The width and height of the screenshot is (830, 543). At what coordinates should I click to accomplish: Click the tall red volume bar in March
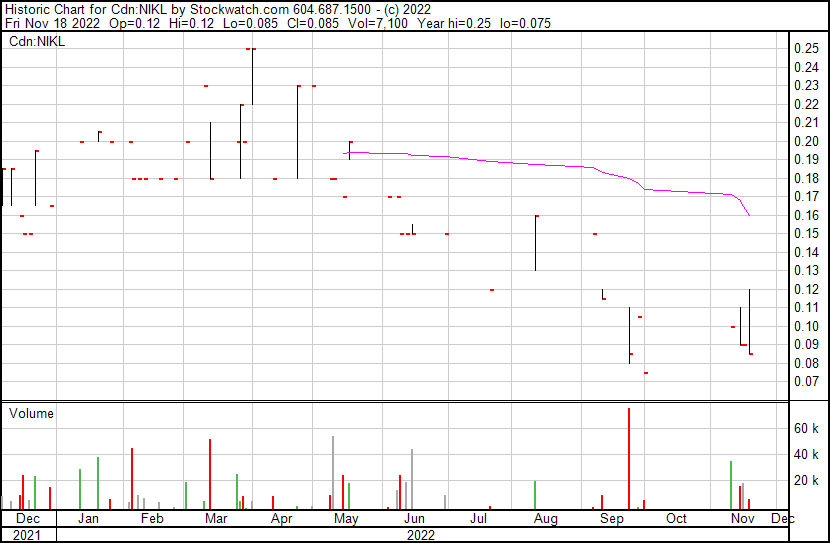(210, 474)
